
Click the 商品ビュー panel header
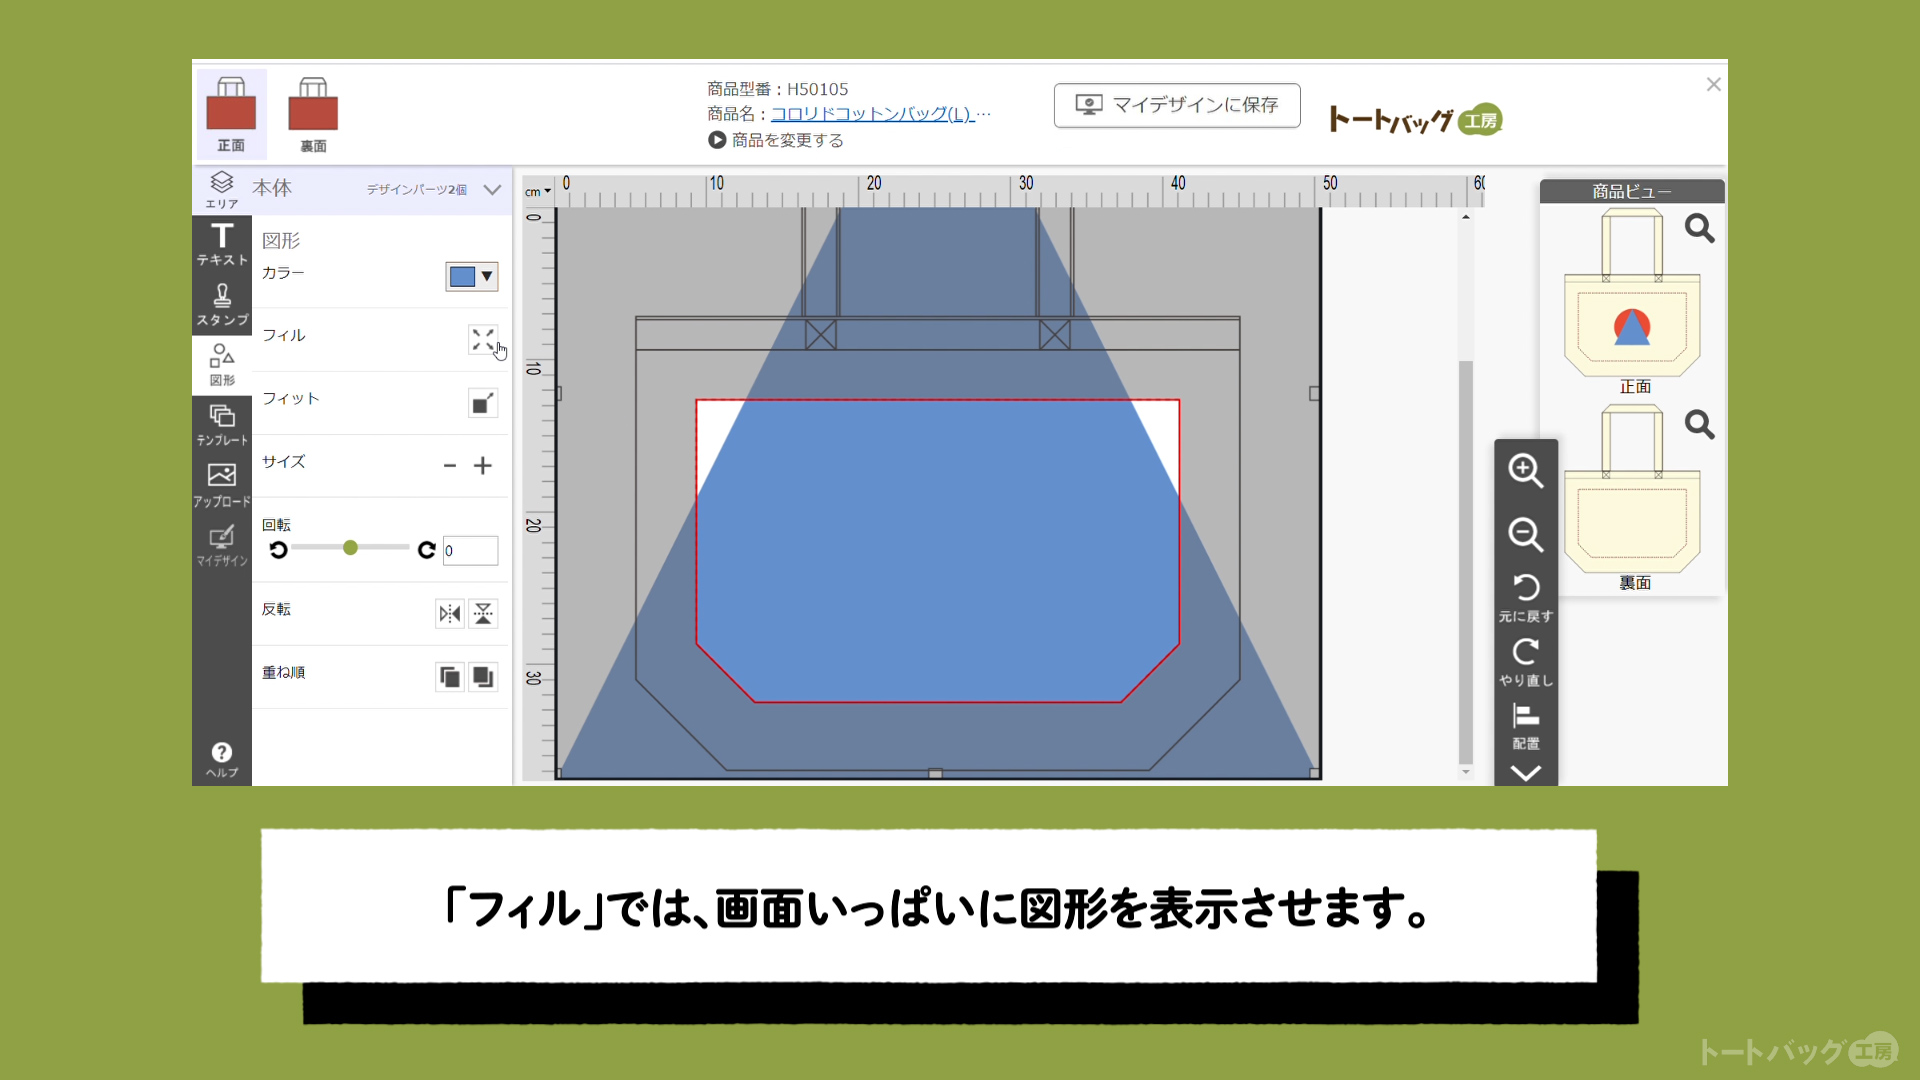1632,191
